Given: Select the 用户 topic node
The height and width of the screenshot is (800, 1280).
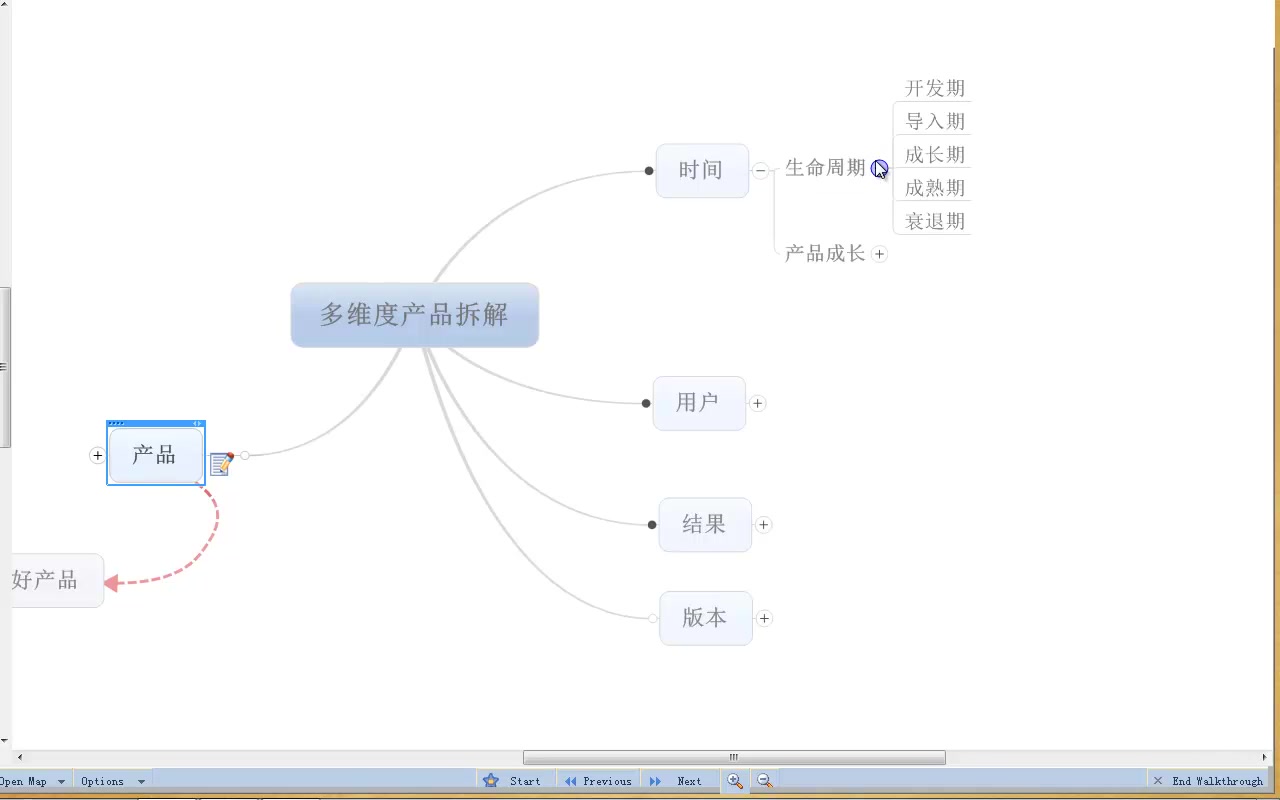Looking at the screenshot, I should pos(699,403).
